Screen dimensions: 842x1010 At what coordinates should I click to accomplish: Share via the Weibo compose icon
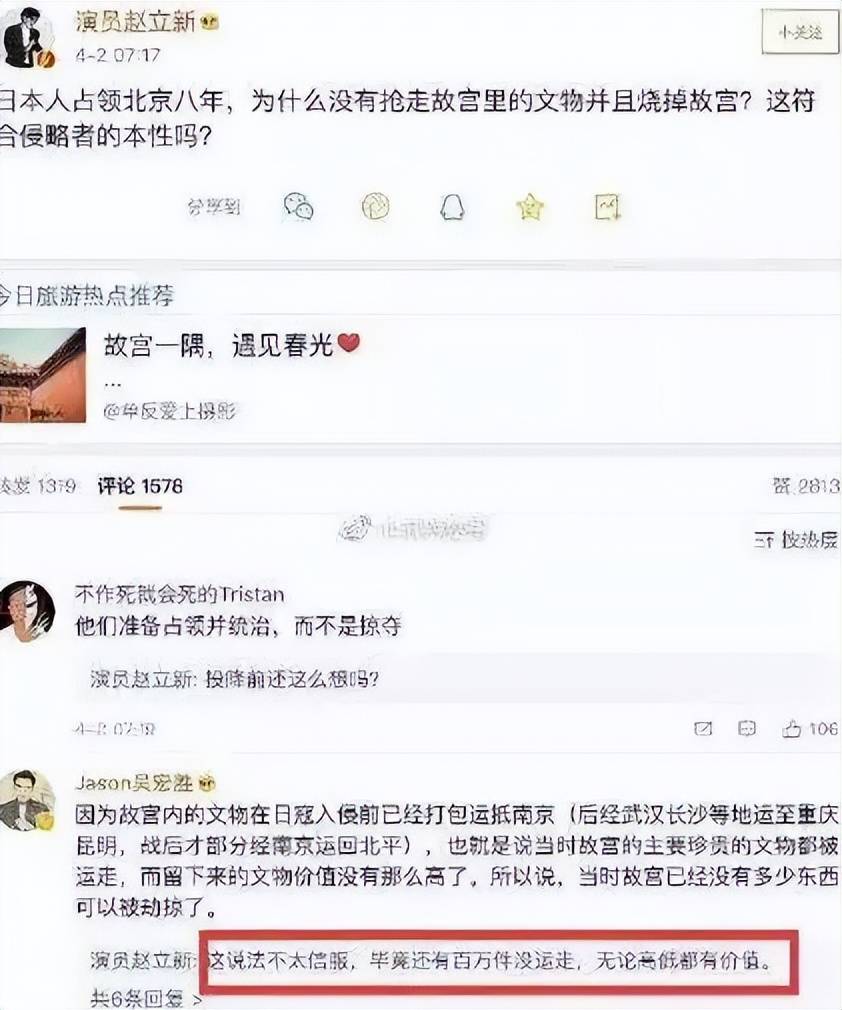pyautogui.click(x=608, y=207)
